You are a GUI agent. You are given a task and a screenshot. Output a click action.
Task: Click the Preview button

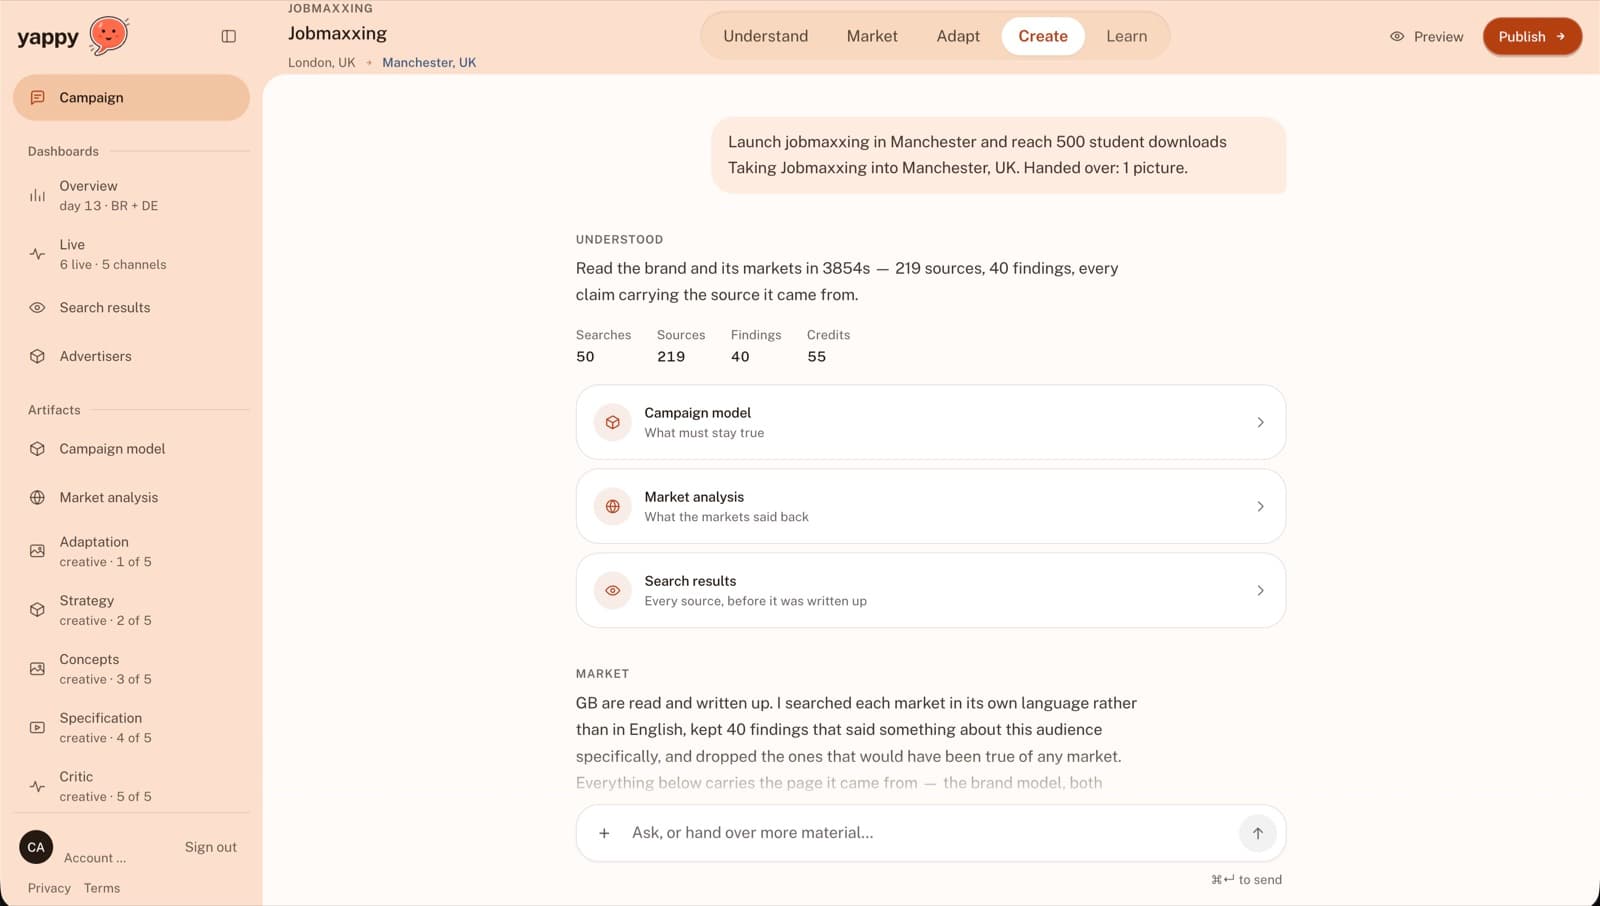tap(1426, 36)
